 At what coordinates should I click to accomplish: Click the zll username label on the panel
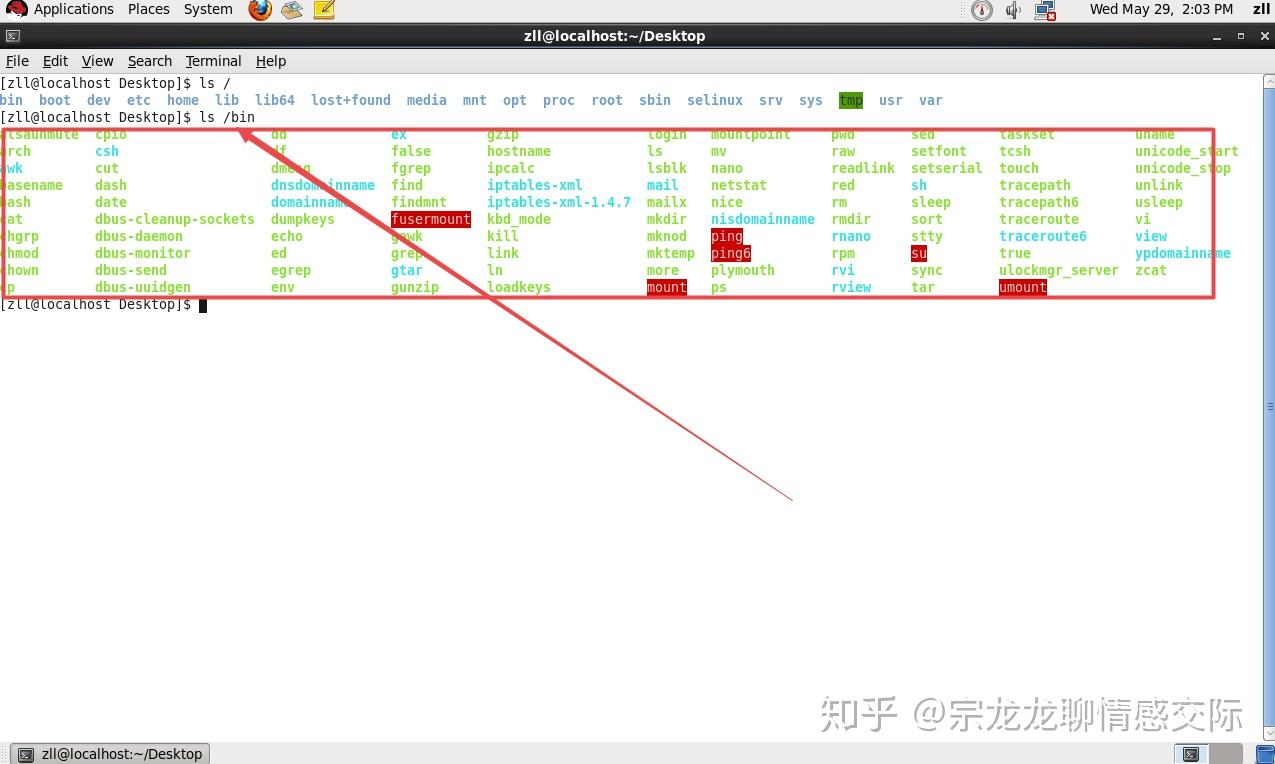click(1261, 10)
